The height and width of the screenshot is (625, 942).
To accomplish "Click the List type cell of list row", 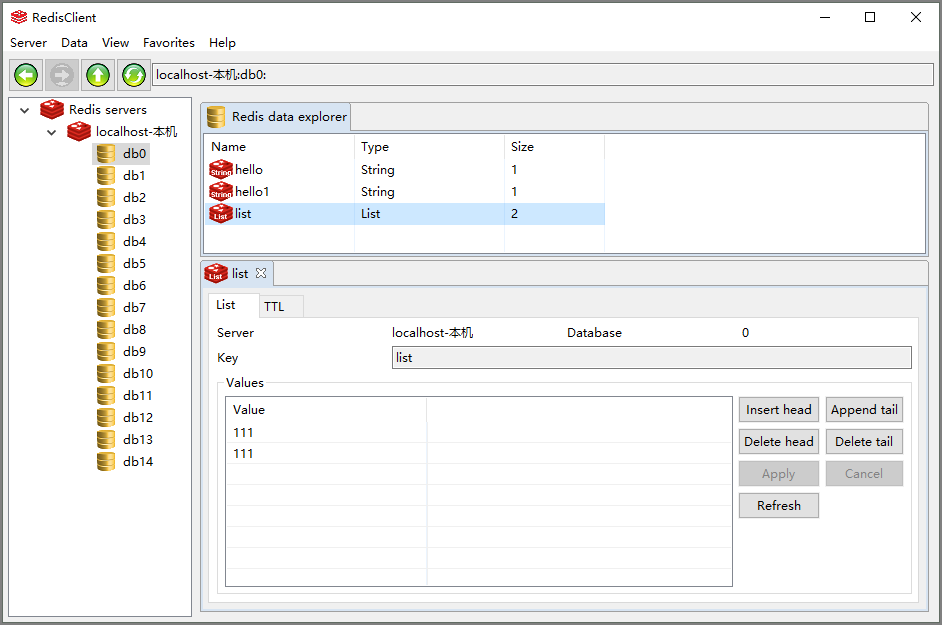I will 371,214.
